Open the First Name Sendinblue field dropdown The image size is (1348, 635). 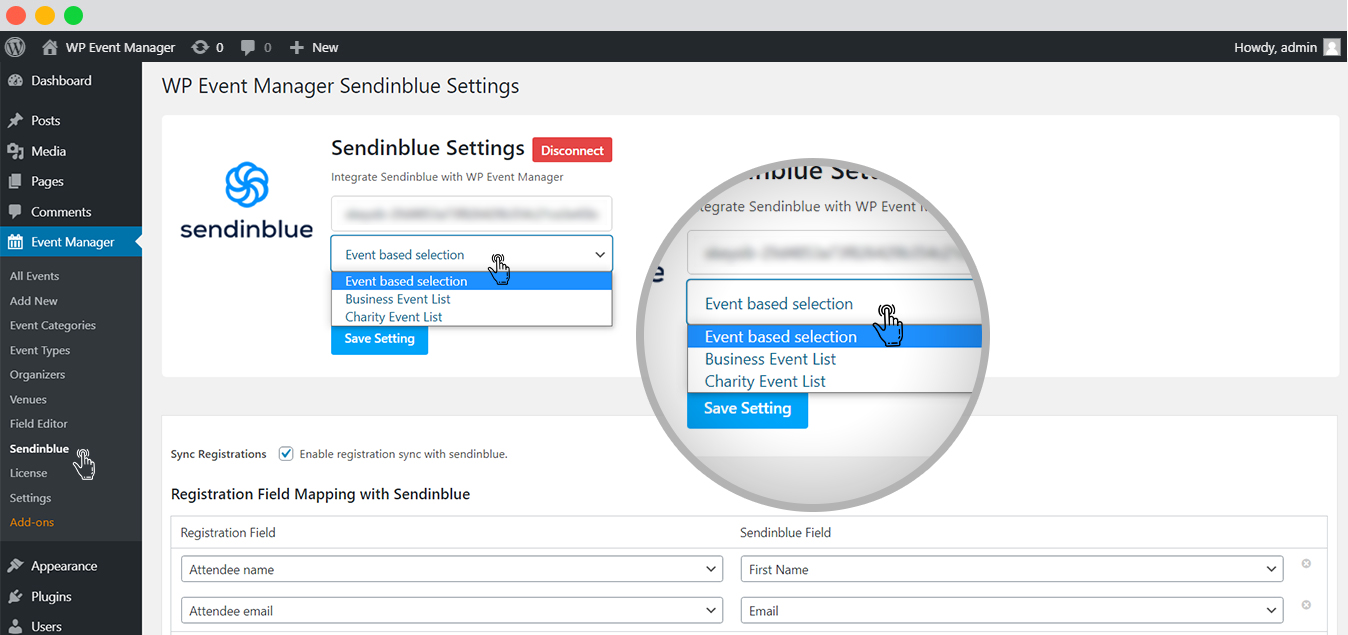pos(1011,569)
